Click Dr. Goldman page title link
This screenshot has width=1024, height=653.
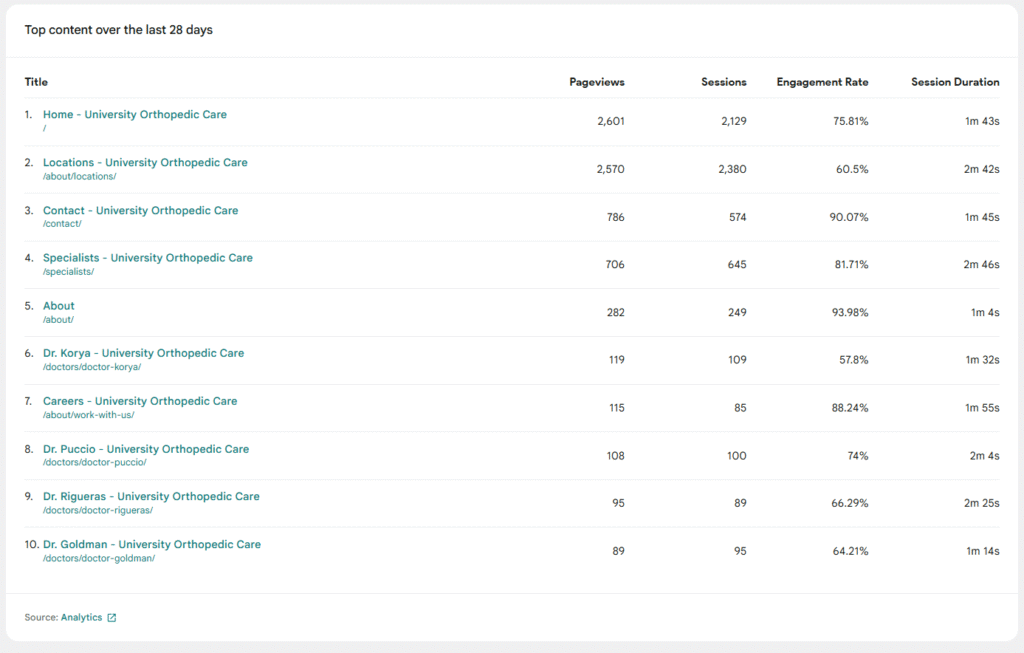[151, 545]
